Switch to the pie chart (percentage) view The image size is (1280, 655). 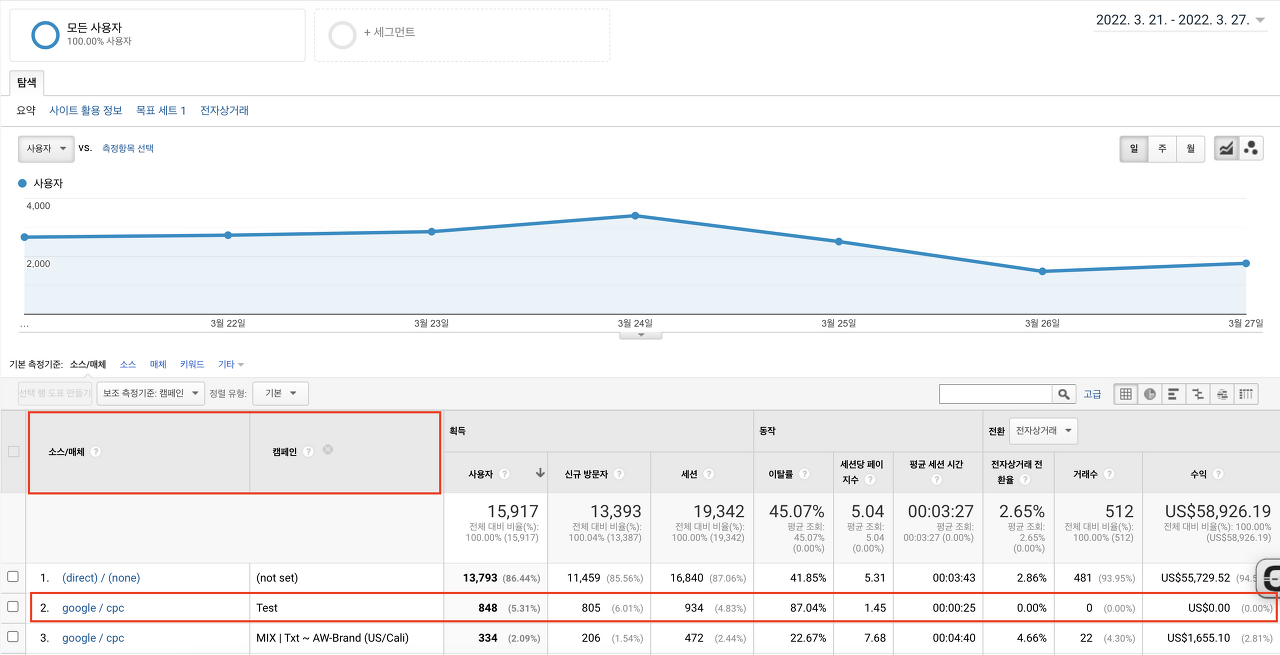pos(1150,394)
